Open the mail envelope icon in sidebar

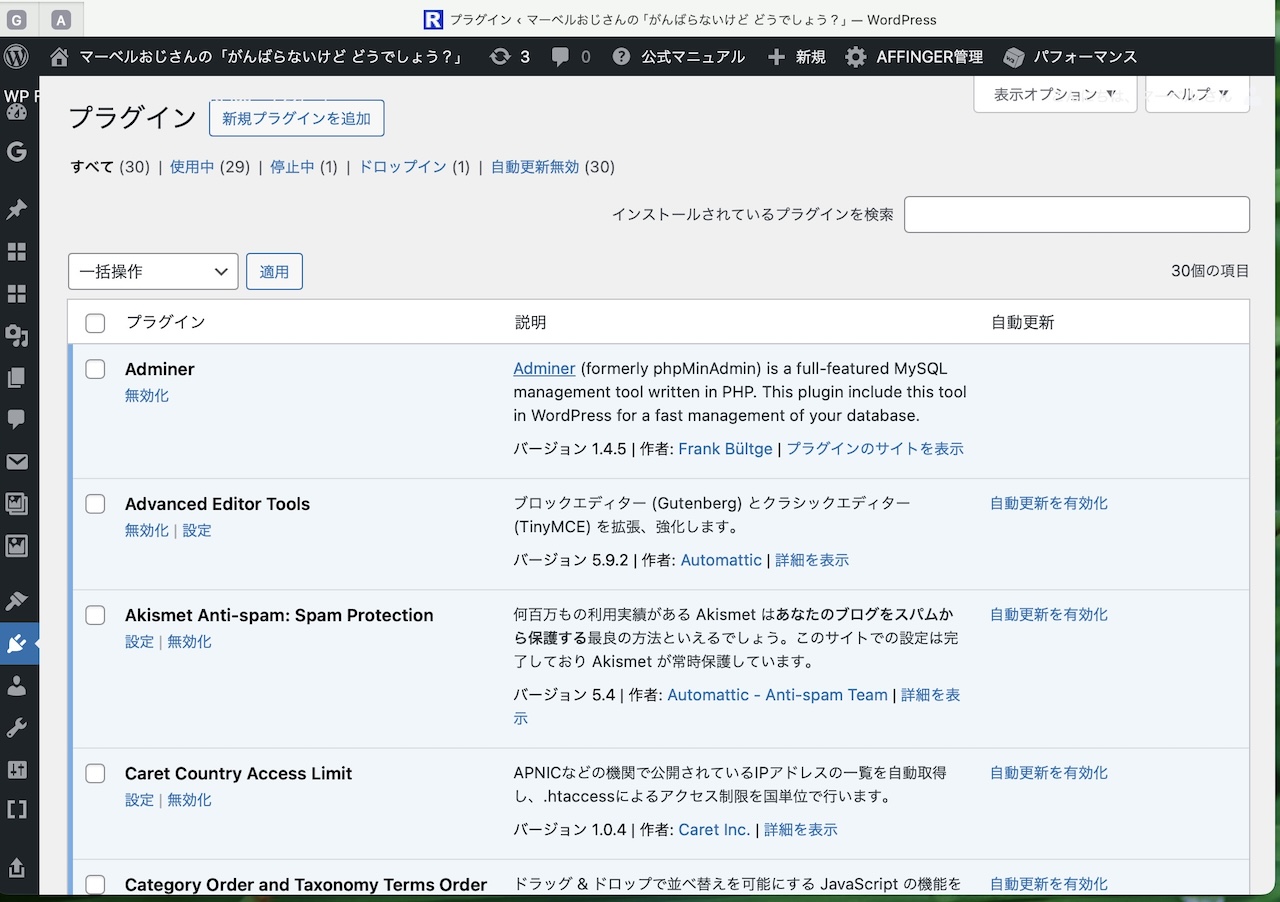[x=17, y=462]
